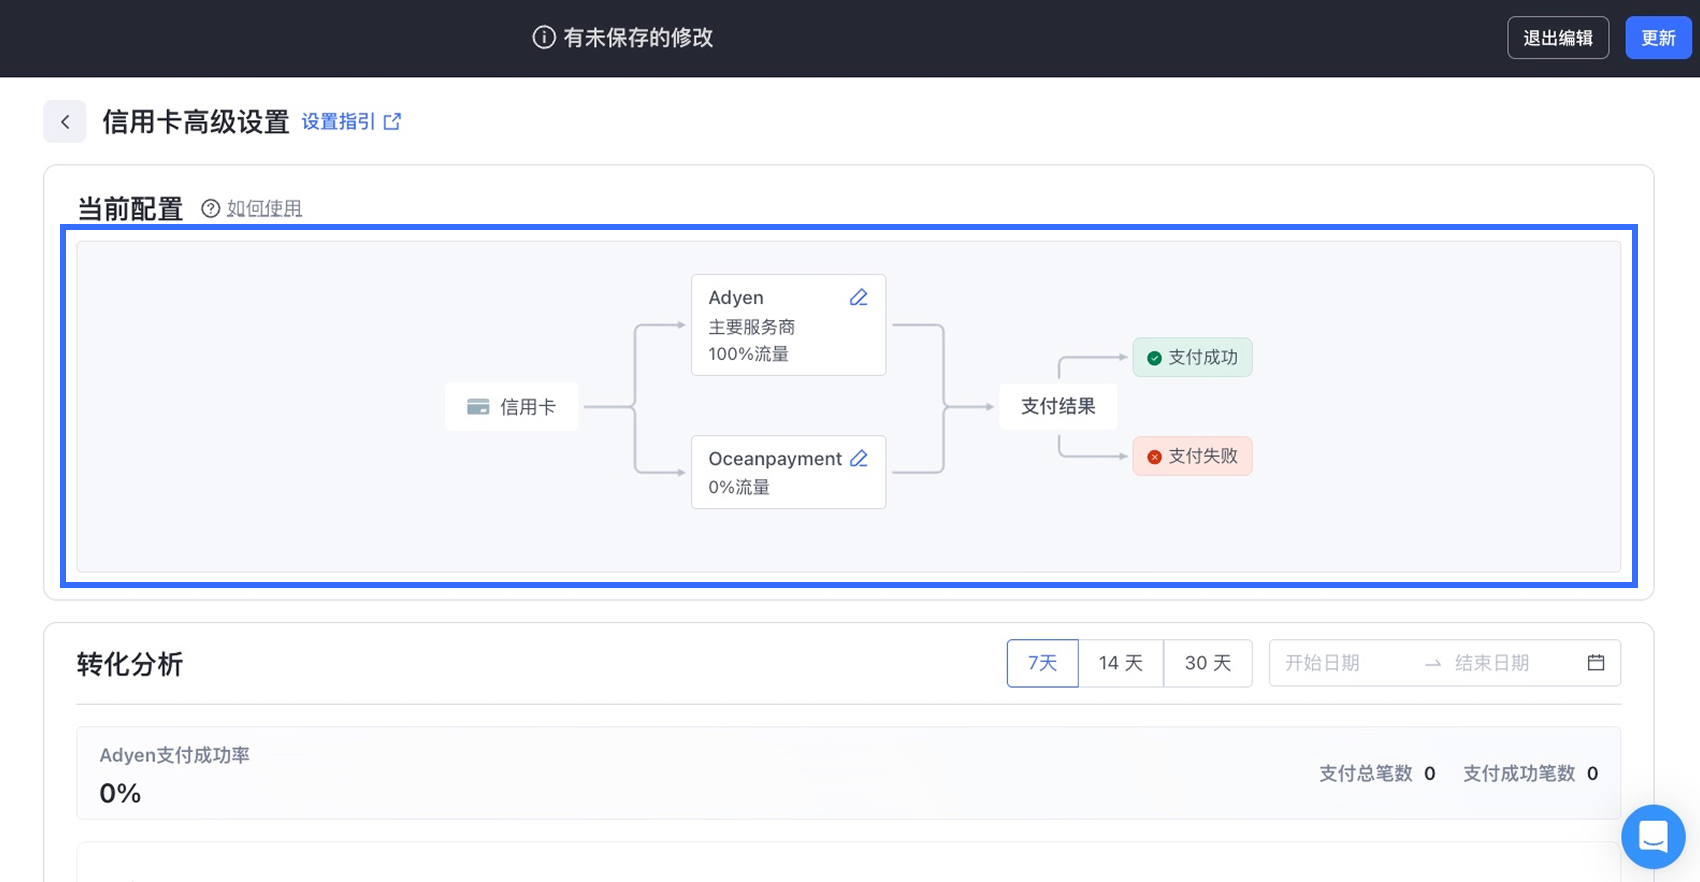Select the Oceanpayment 0%流量 card
The width and height of the screenshot is (1700, 882).
coord(788,472)
